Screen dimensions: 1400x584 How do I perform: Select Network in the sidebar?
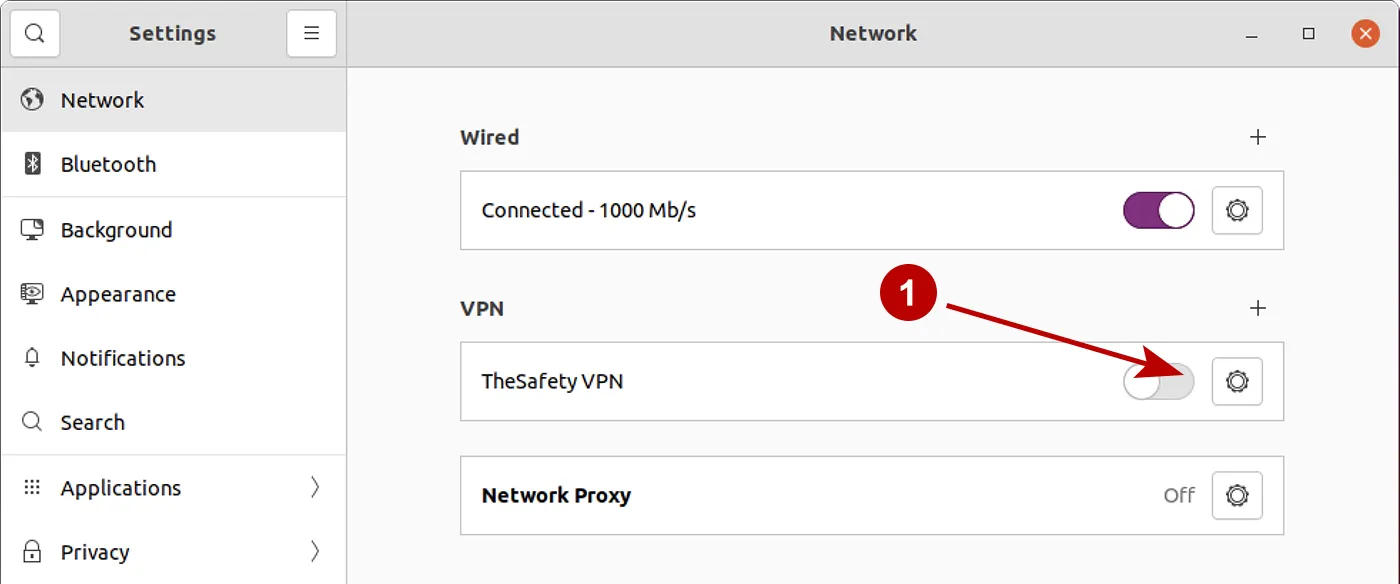(103, 100)
